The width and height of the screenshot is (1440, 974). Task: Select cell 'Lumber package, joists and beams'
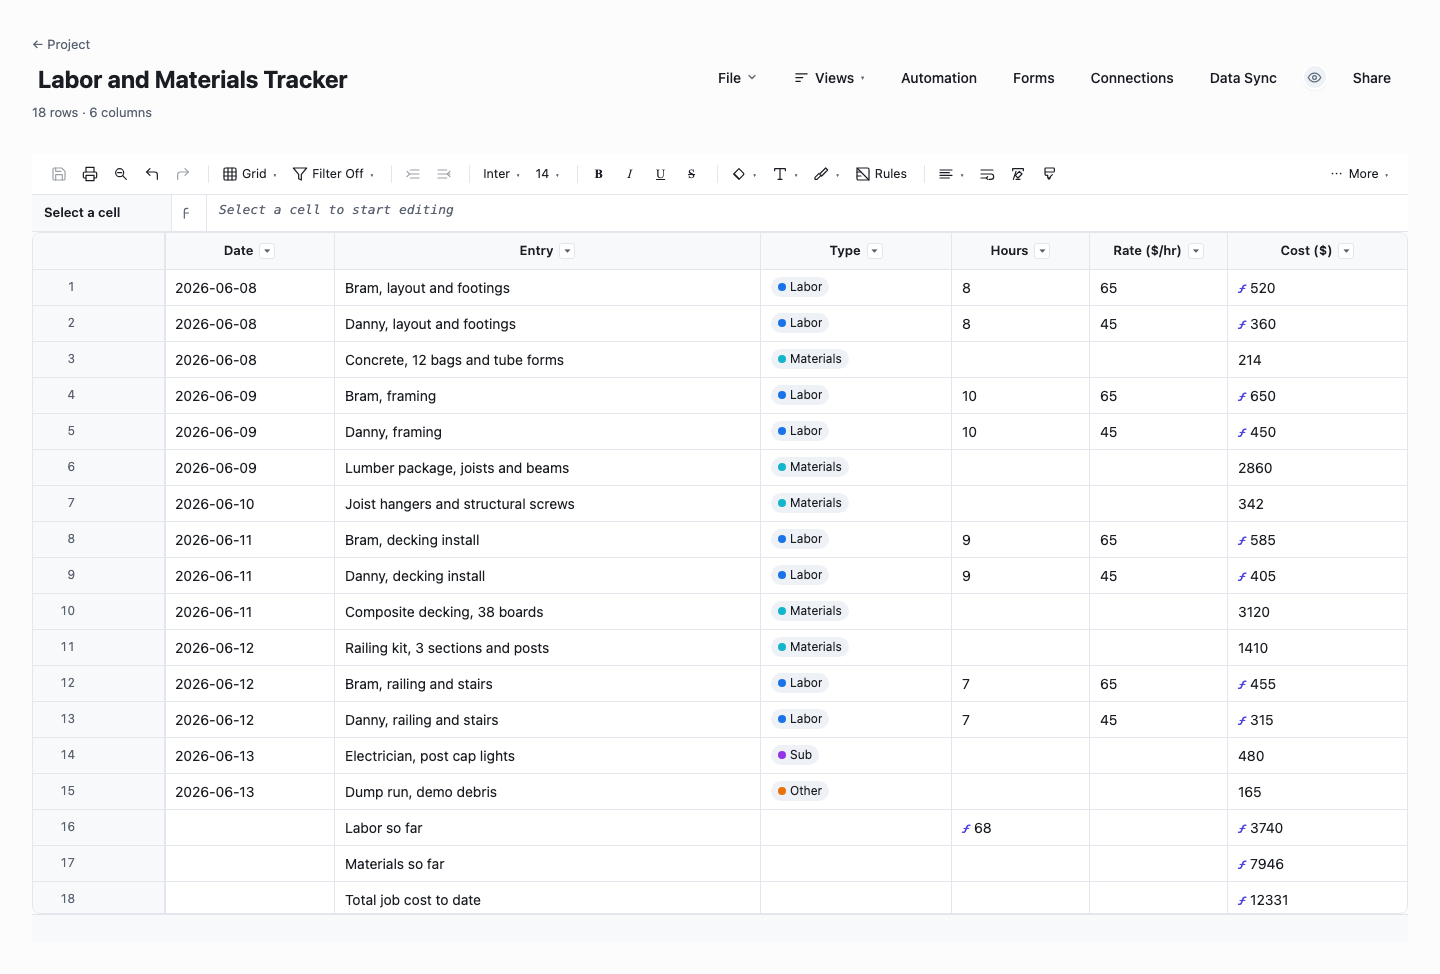click(547, 468)
